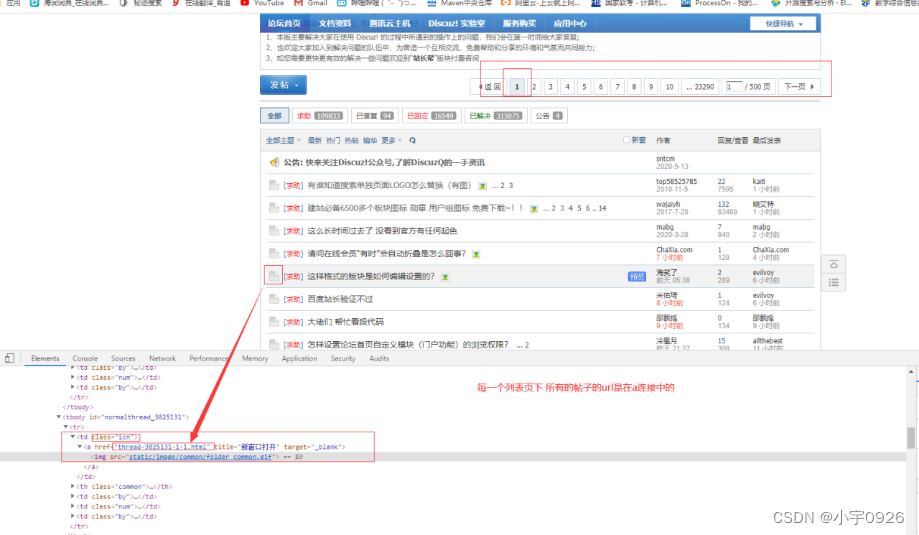Toggle the DevTools device toolbar icon
Viewport: 919px width, 535px height.
[9, 358]
